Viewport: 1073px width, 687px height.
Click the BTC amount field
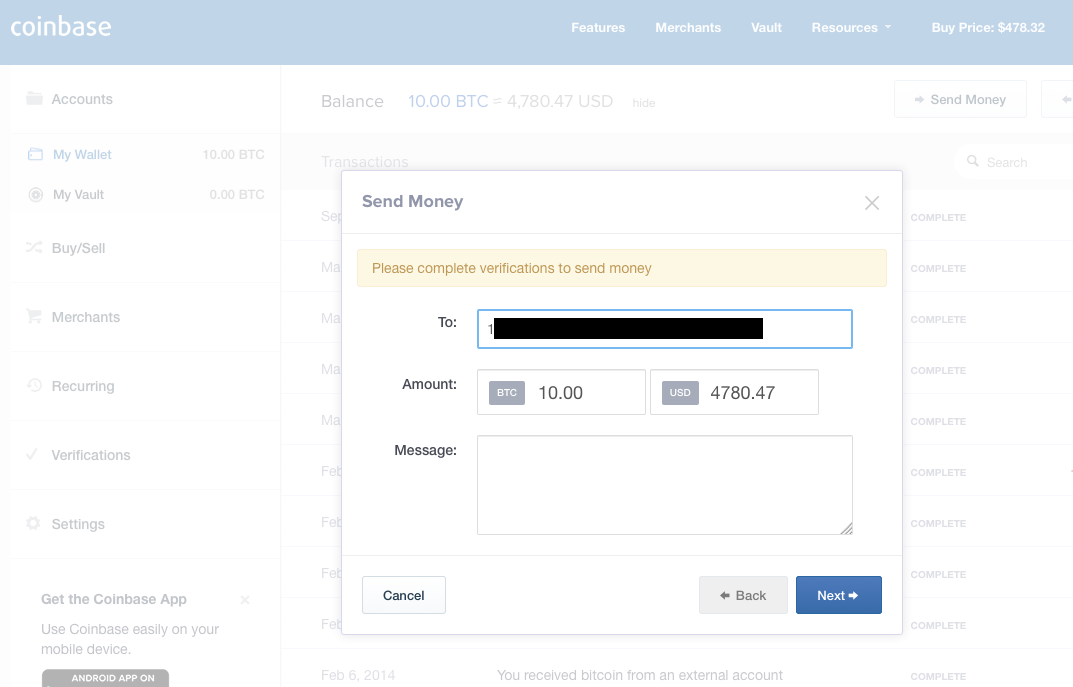tap(561, 392)
